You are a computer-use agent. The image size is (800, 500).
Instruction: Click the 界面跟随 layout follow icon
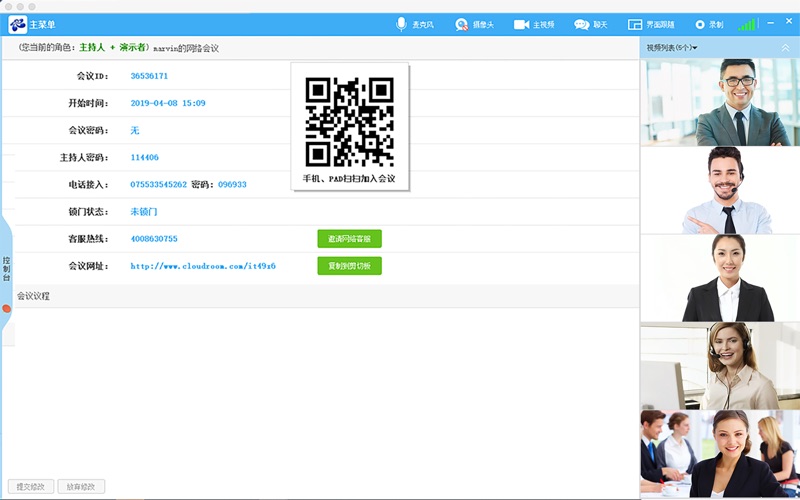pos(635,24)
